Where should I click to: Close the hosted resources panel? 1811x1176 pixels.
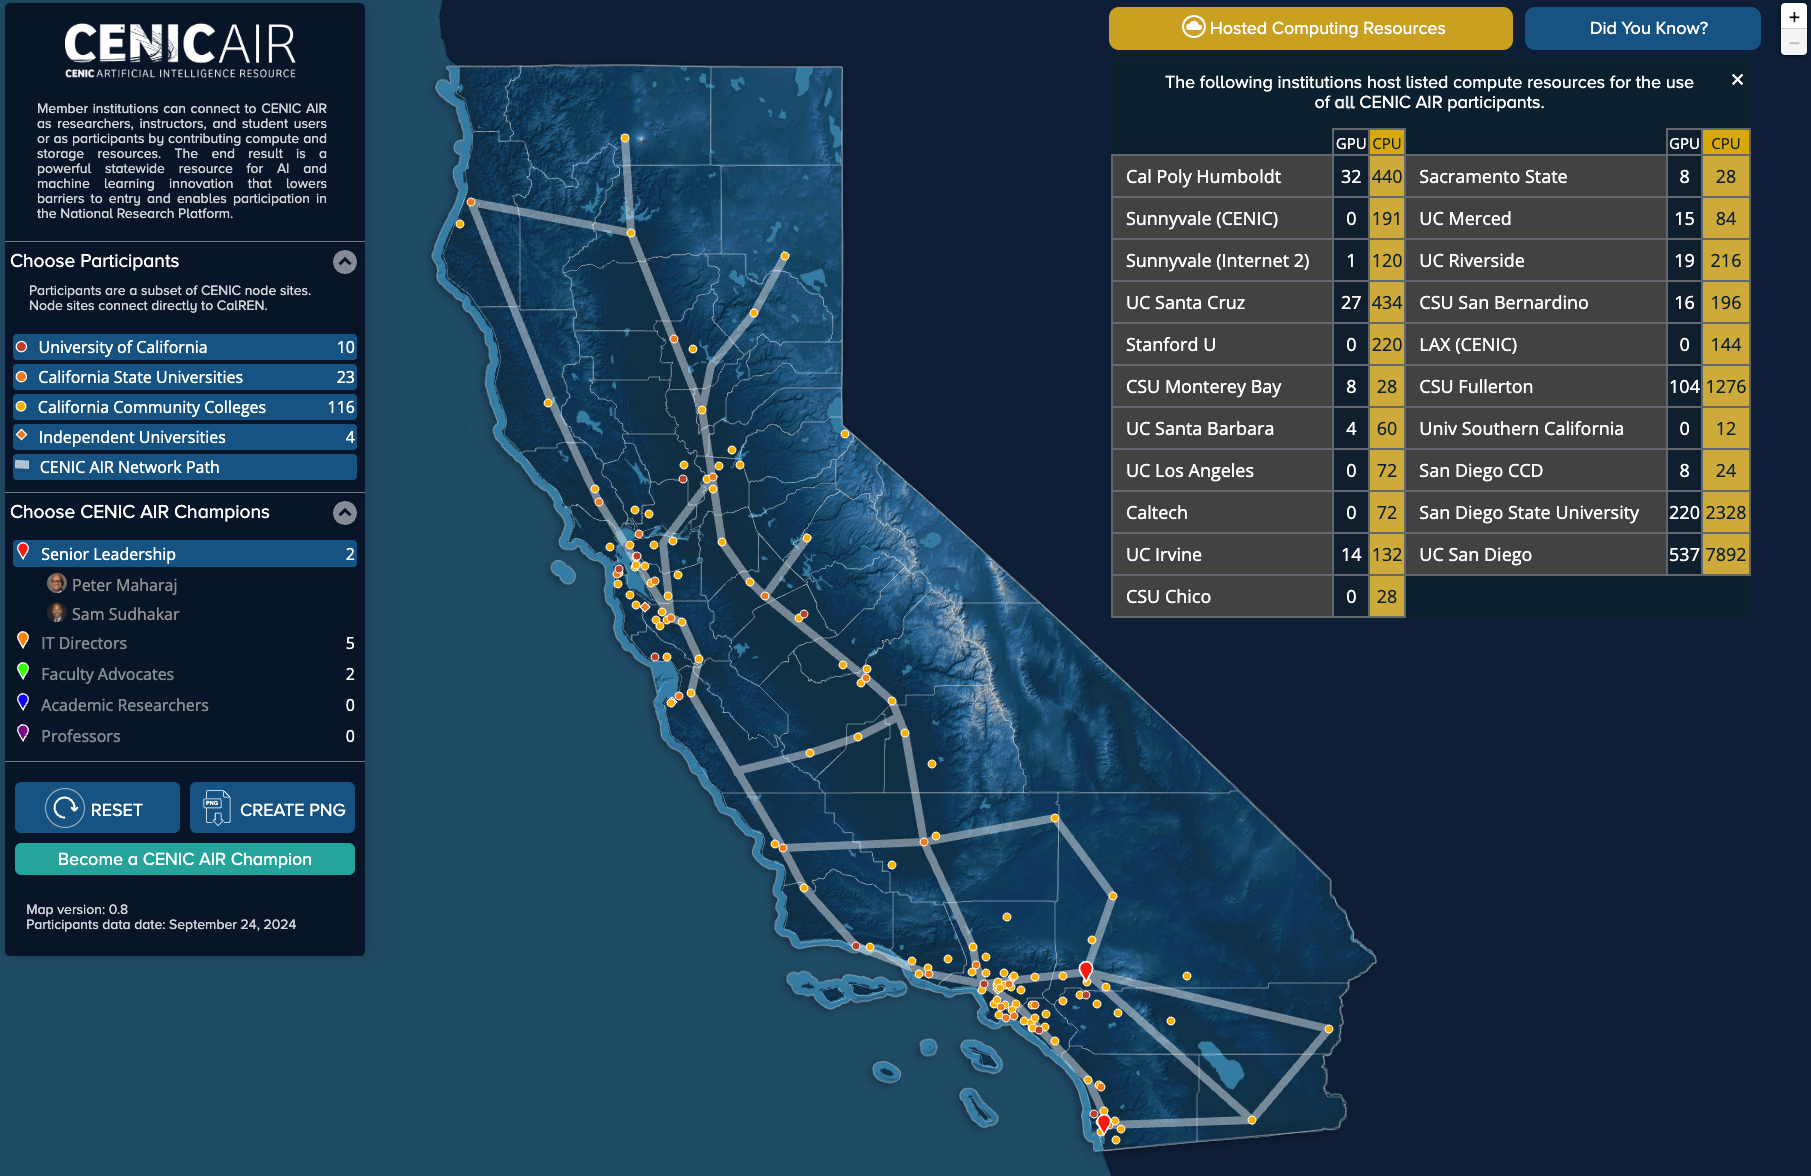click(1737, 80)
